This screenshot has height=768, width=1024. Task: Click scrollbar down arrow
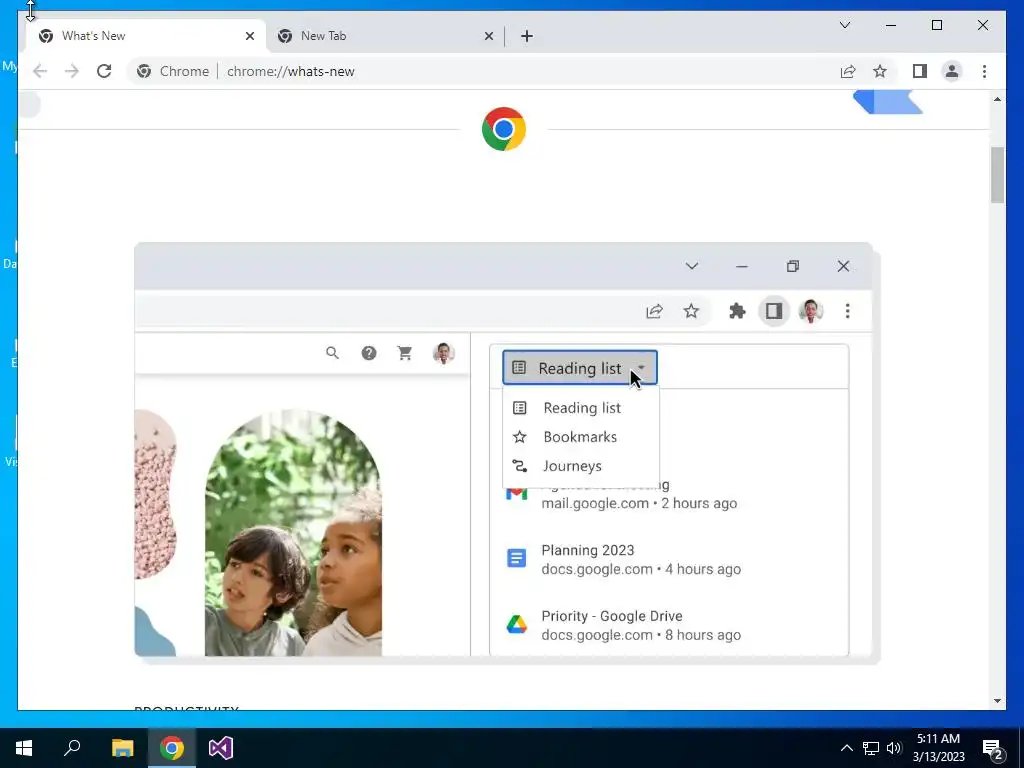tap(997, 701)
